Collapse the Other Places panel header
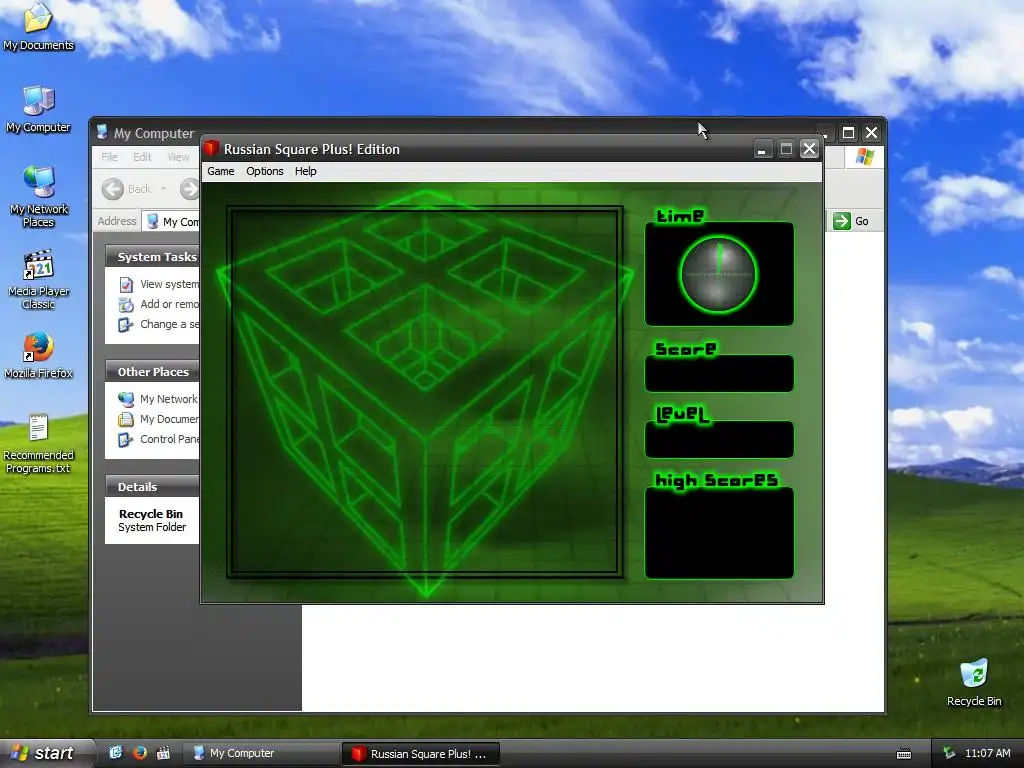 [x=152, y=372]
